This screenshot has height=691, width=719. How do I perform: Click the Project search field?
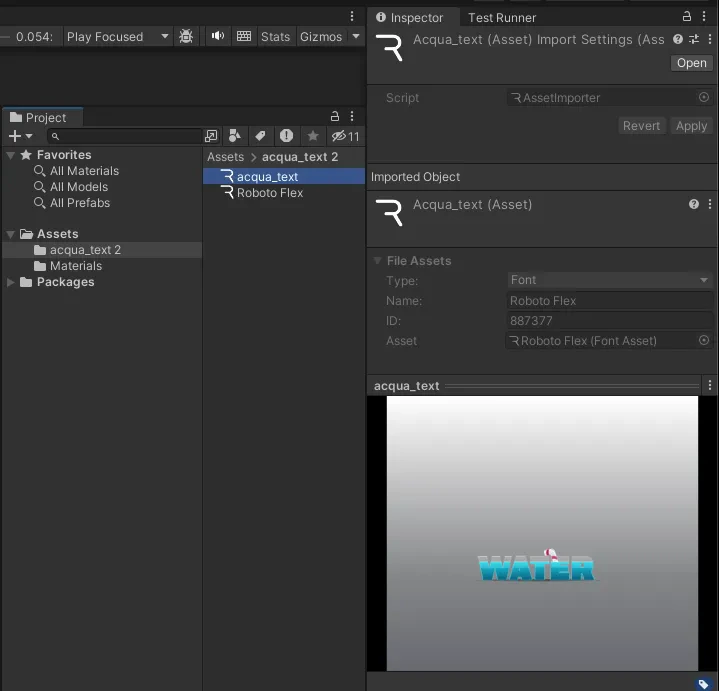125,136
